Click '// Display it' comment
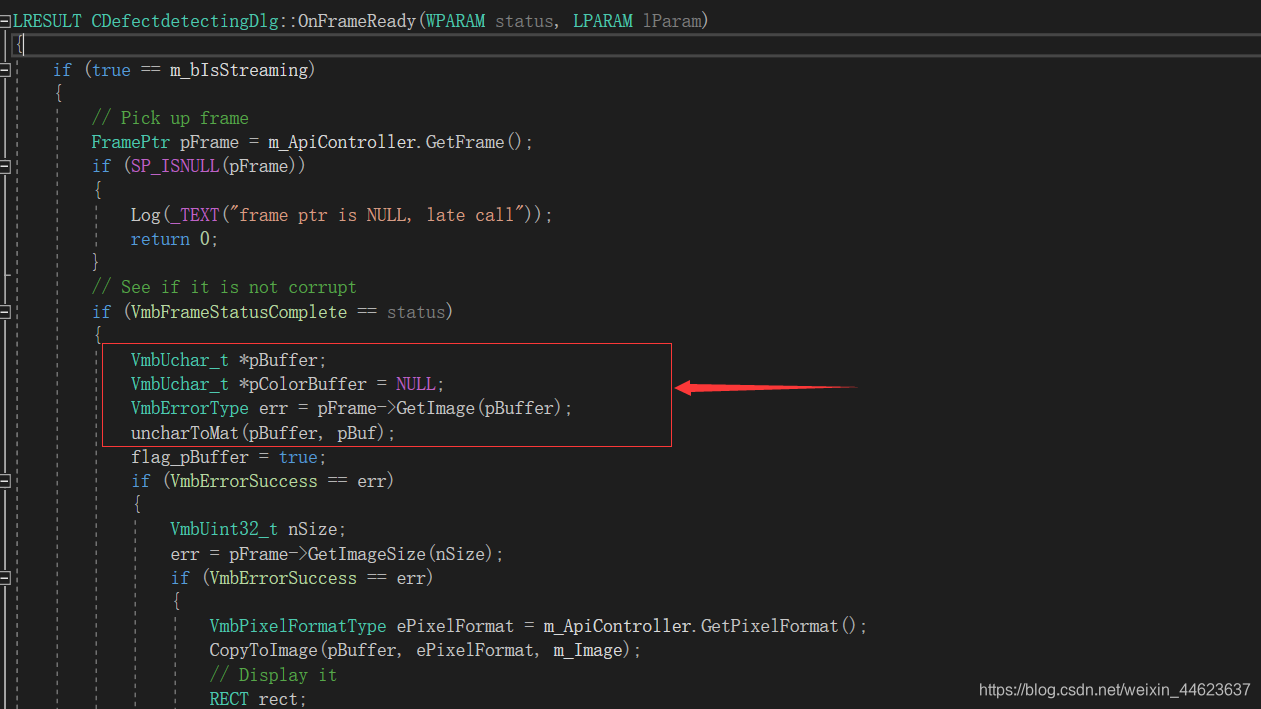 [x=273, y=675]
